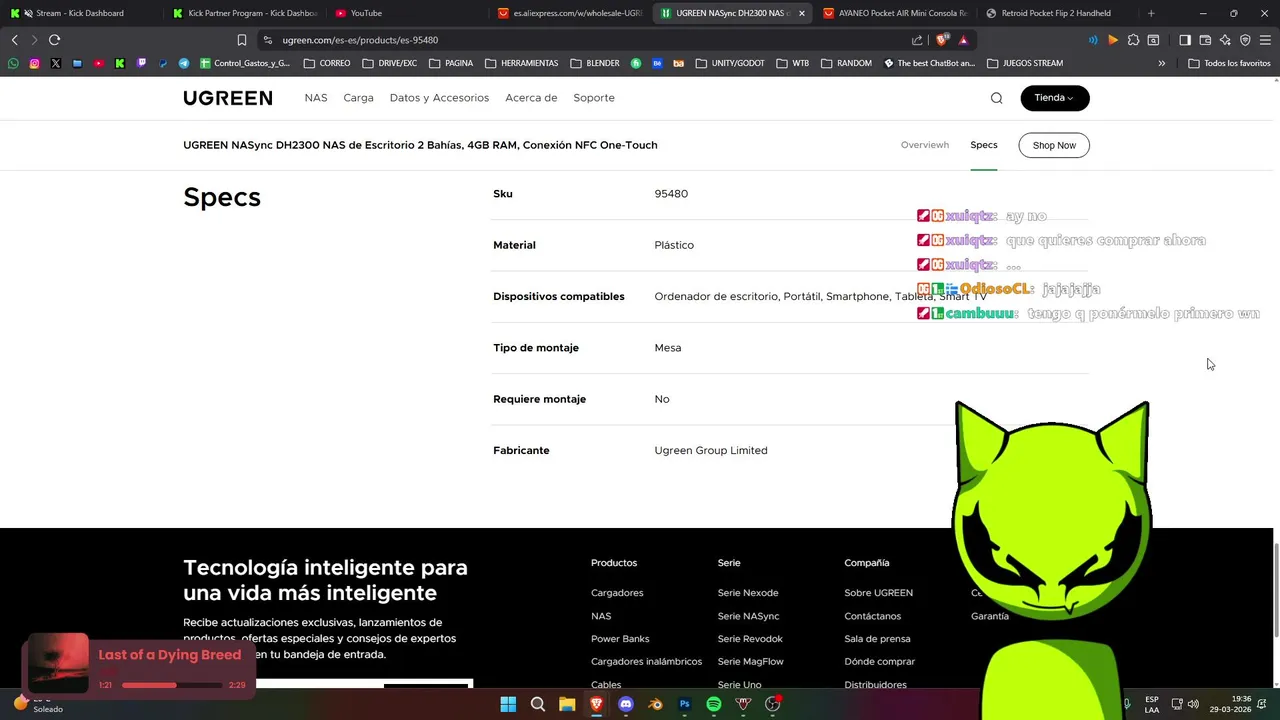Open Blender from the taskbar
This screenshot has width=1280, height=720.
pyautogui.click(x=655, y=704)
